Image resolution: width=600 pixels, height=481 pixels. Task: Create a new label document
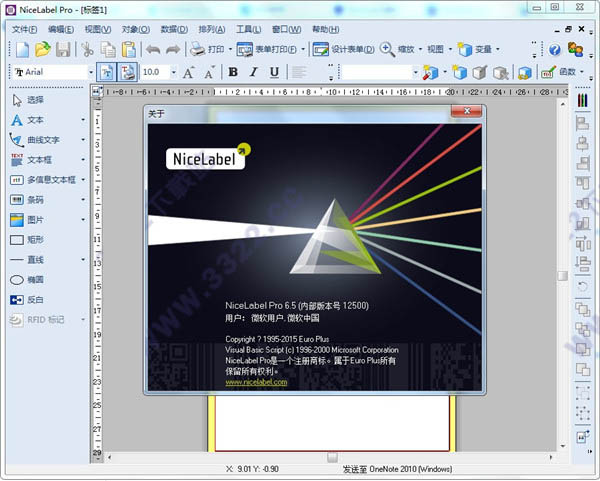[x=22, y=49]
